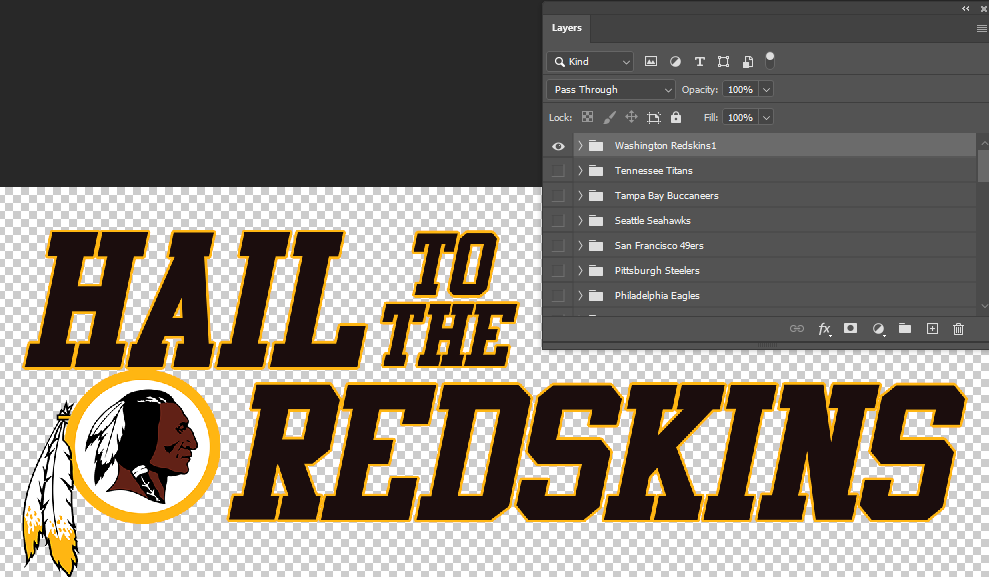
Task: Filter layers by smart objects icon
Action: click(747, 61)
